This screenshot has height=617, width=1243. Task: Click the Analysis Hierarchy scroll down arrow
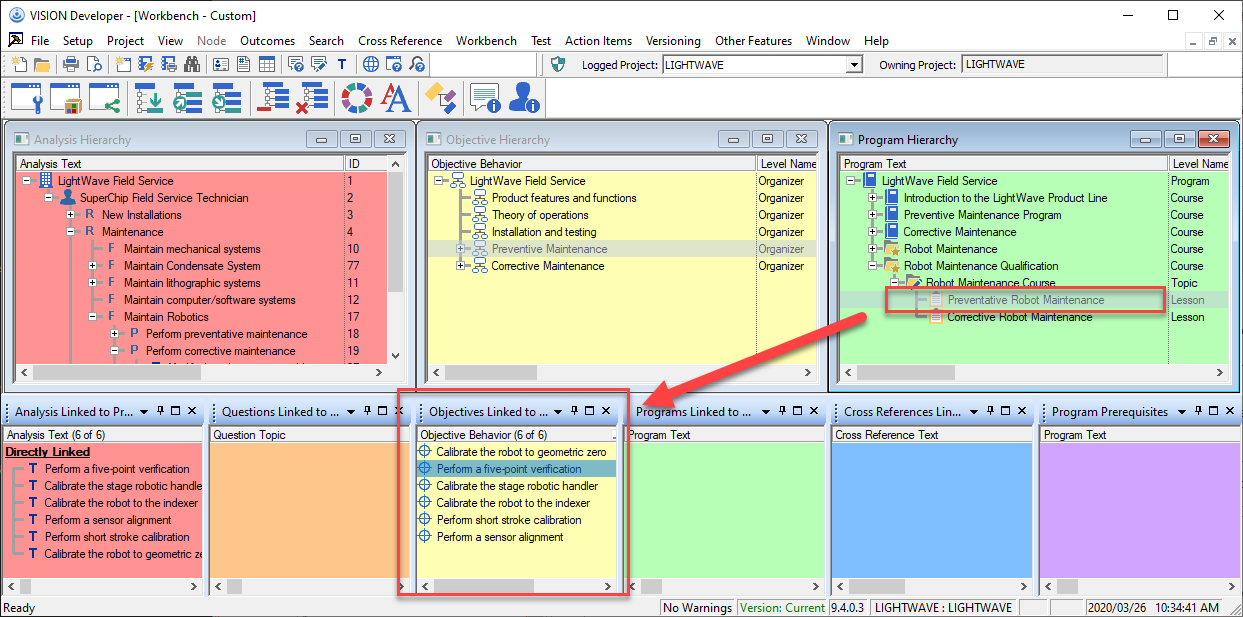pos(396,356)
